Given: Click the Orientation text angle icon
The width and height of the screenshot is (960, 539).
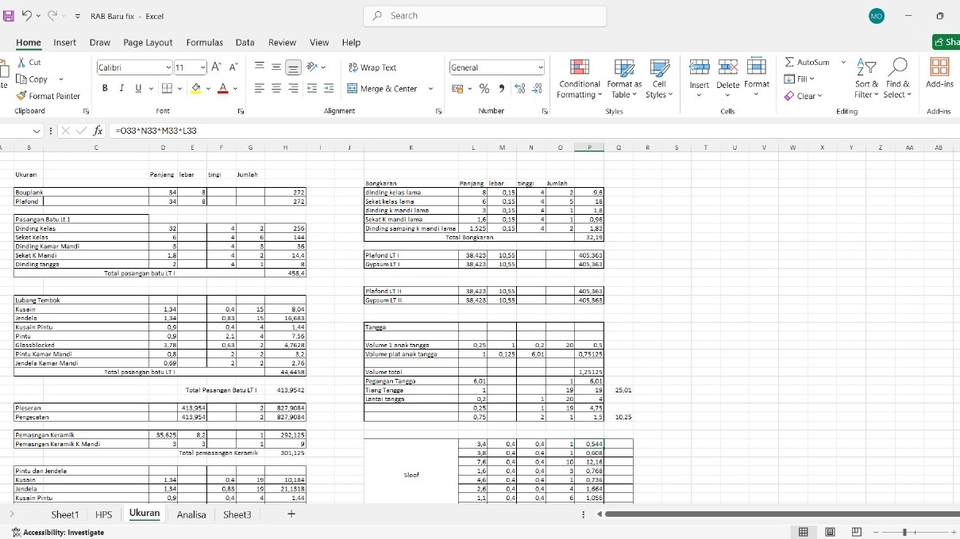Looking at the screenshot, I should 312,67.
